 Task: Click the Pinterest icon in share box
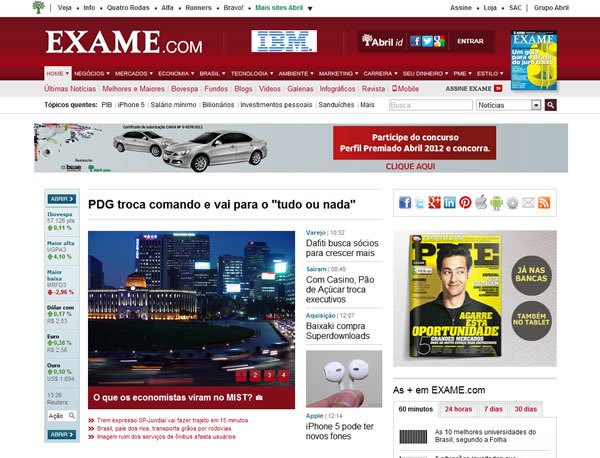pyautogui.click(x=465, y=202)
